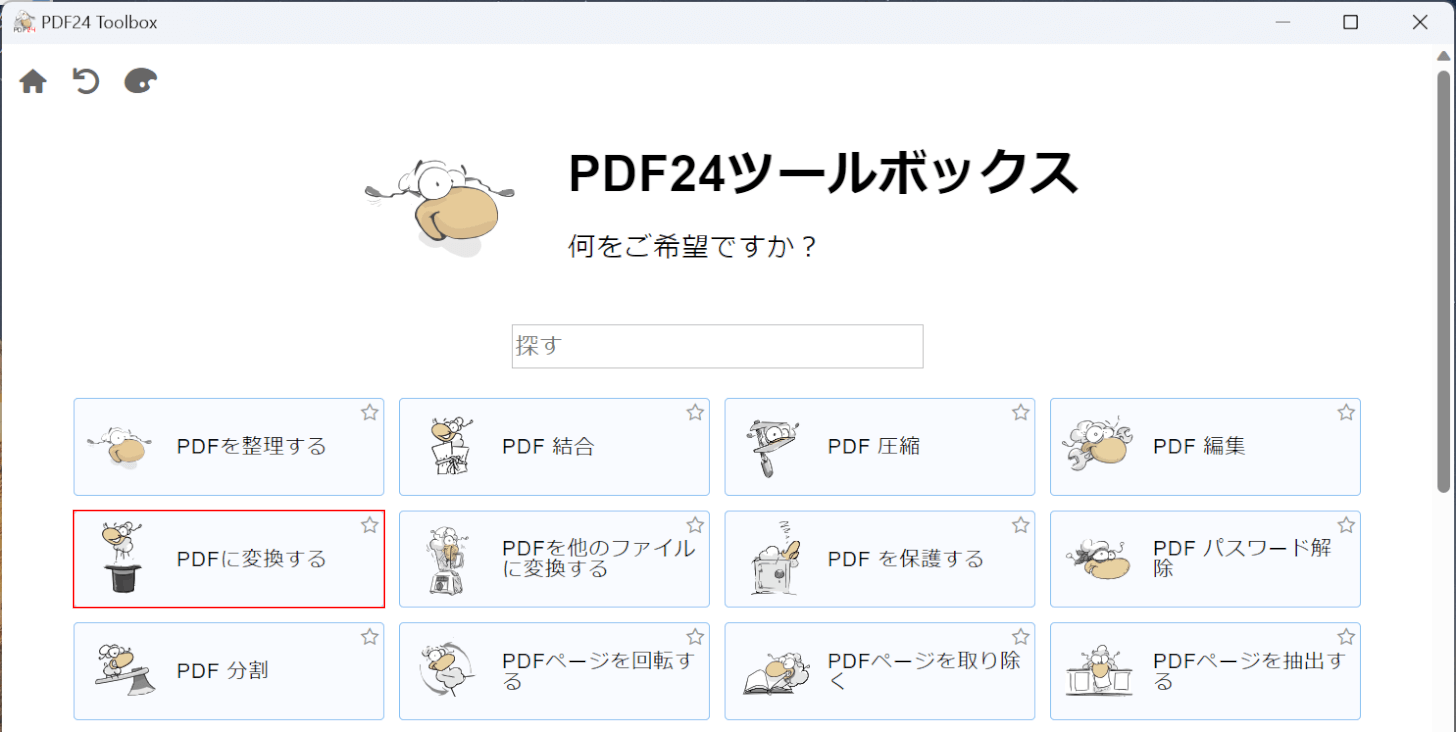Click the PDF 圧縮 press icon
The height and width of the screenshot is (732, 1456).
771,447
